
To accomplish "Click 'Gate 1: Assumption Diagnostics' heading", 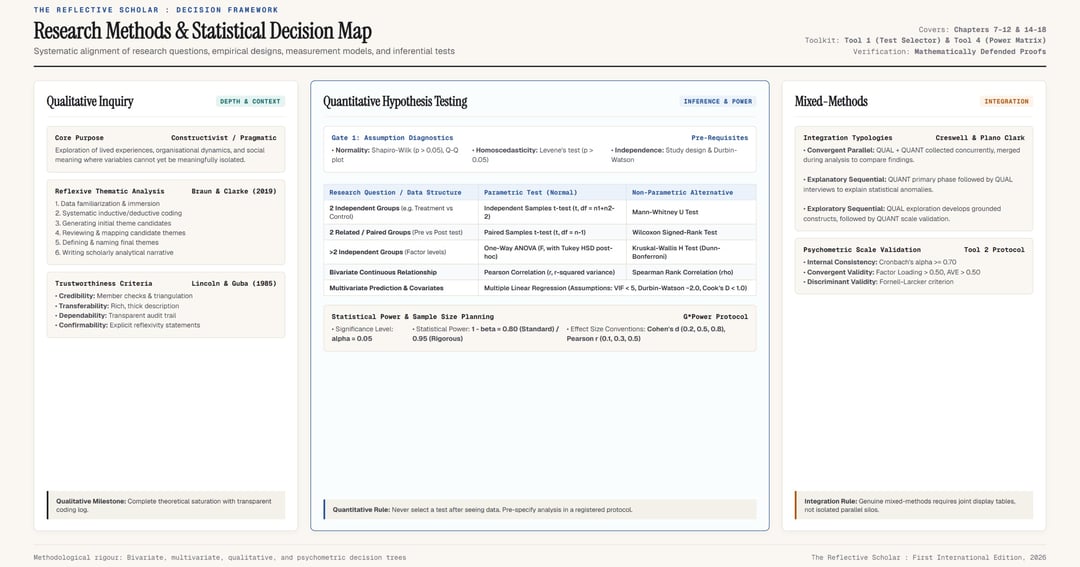I will [x=392, y=138].
